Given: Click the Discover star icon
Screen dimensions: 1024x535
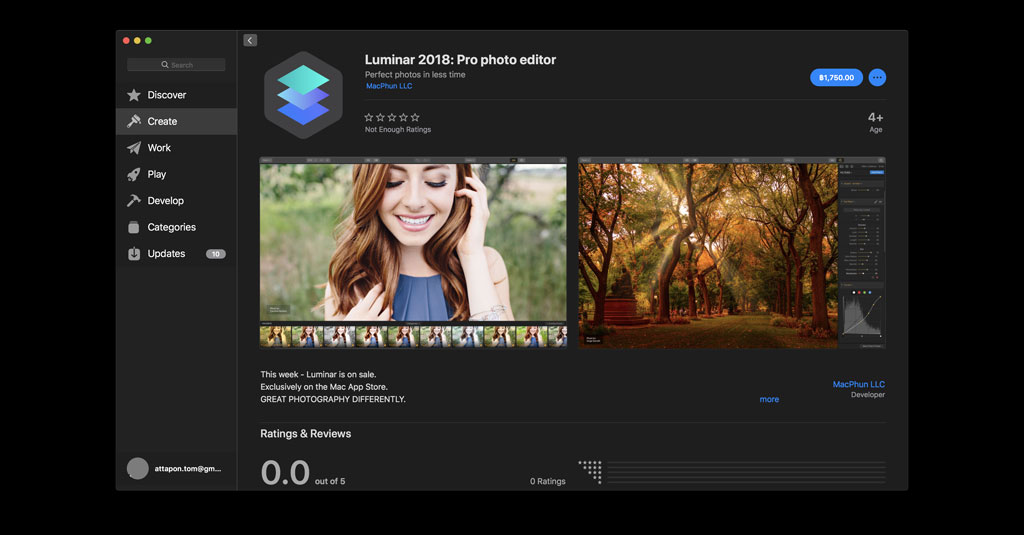Looking at the screenshot, I should [134, 95].
